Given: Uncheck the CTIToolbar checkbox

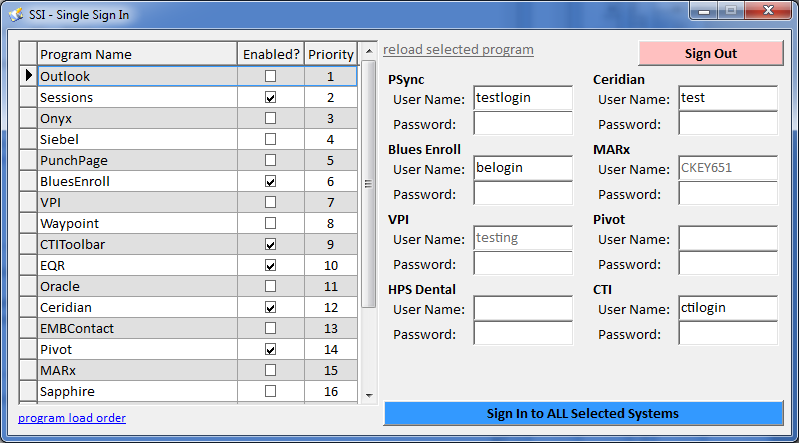Looking at the screenshot, I should click(271, 244).
